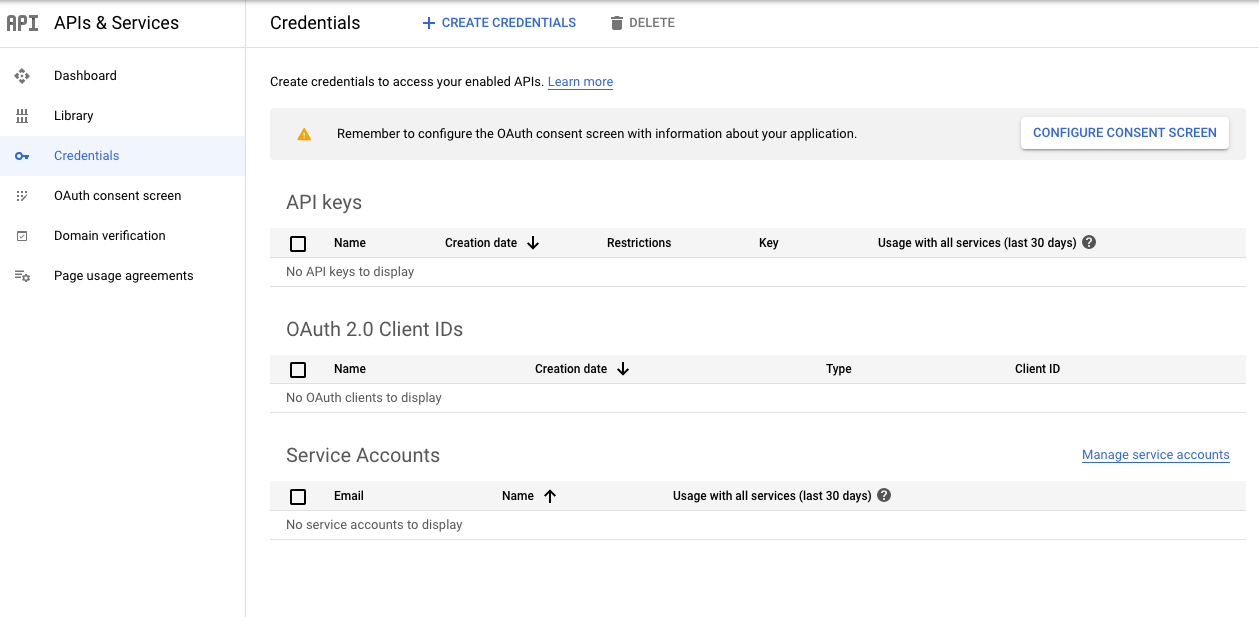Click the sort arrow beside OAuth Creation date

(x=623, y=369)
